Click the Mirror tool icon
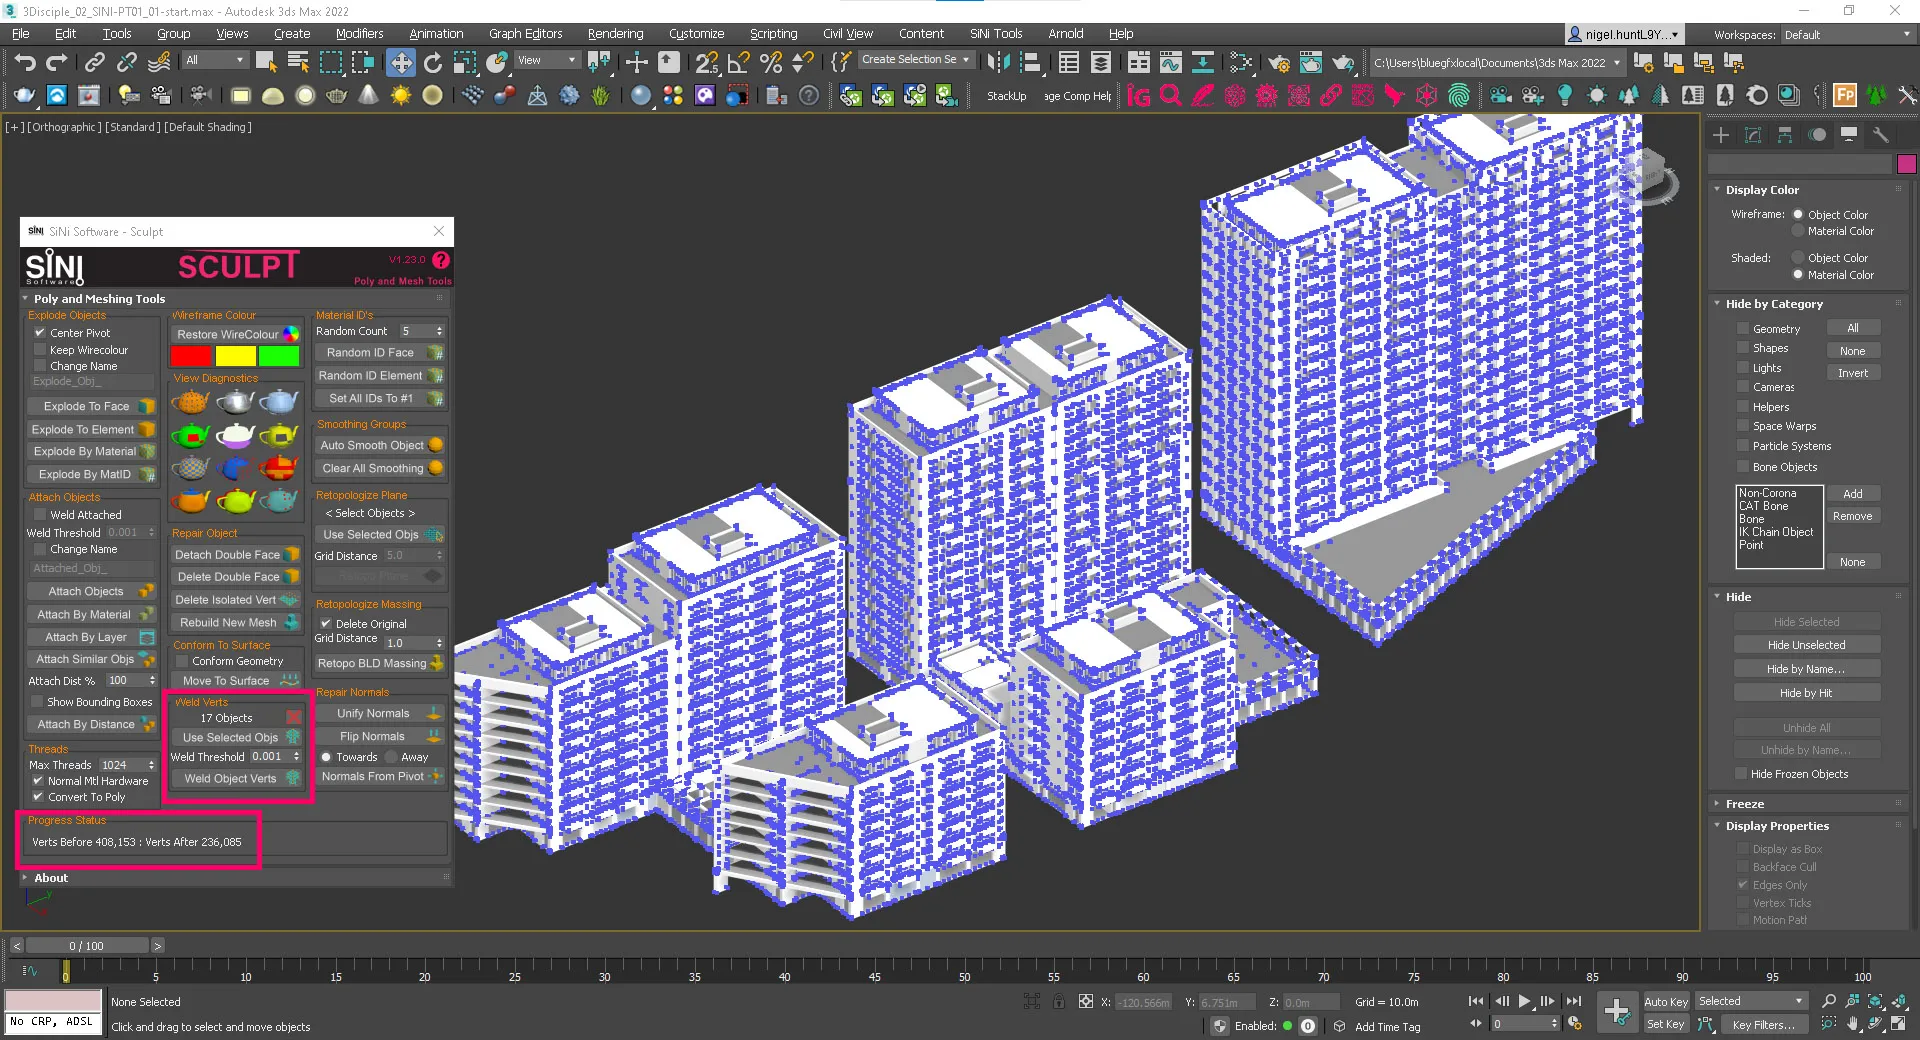Screen dimensions: 1920x1040 tap(998, 63)
